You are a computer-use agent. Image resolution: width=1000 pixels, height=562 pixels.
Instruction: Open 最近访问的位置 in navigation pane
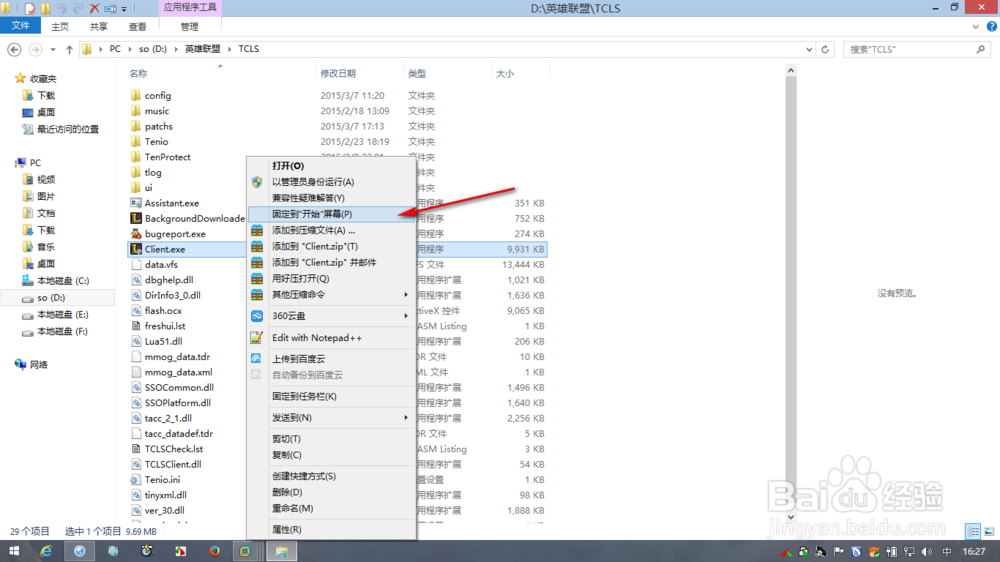click(x=68, y=129)
